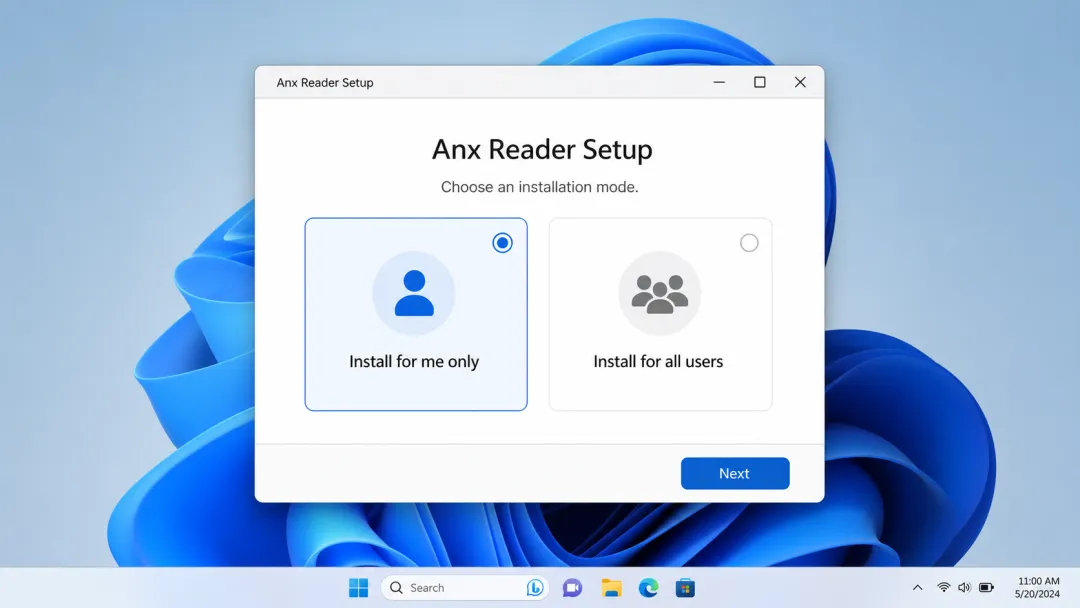
Task: Click the Anx Reader Setup main heading
Action: (x=542, y=149)
